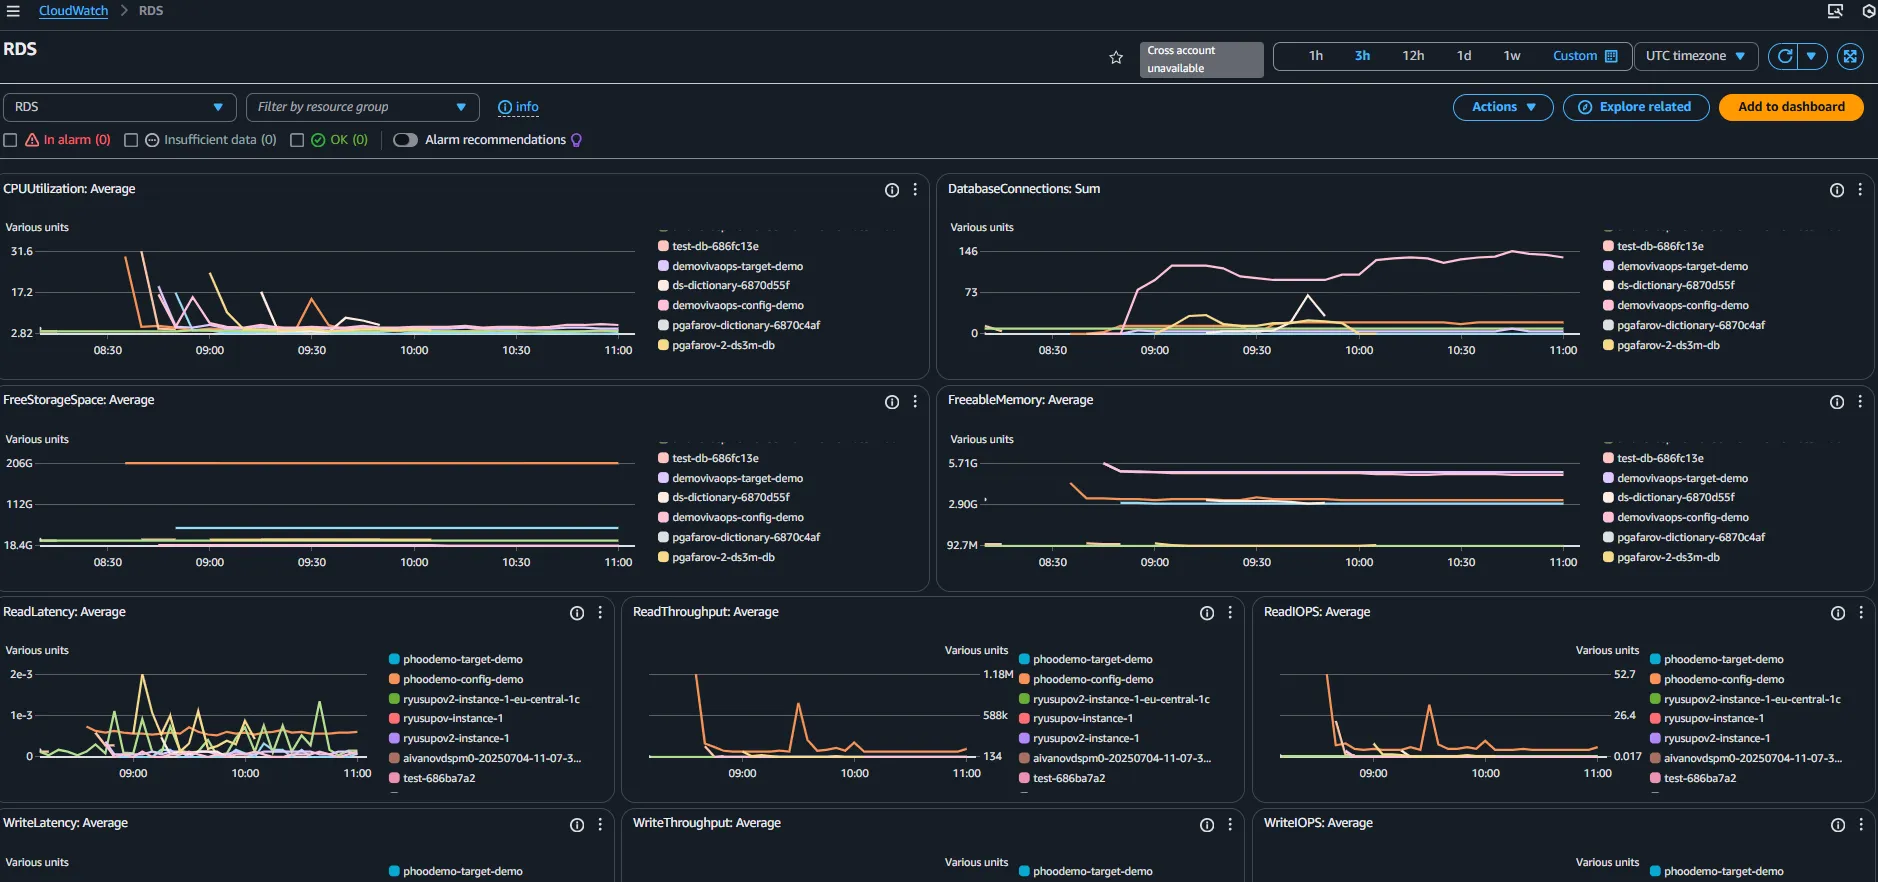The width and height of the screenshot is (1878, 882).
Task: Open ReadLatency widget three-dot menu
Action: pyautogui.click(x=600, y=613)
